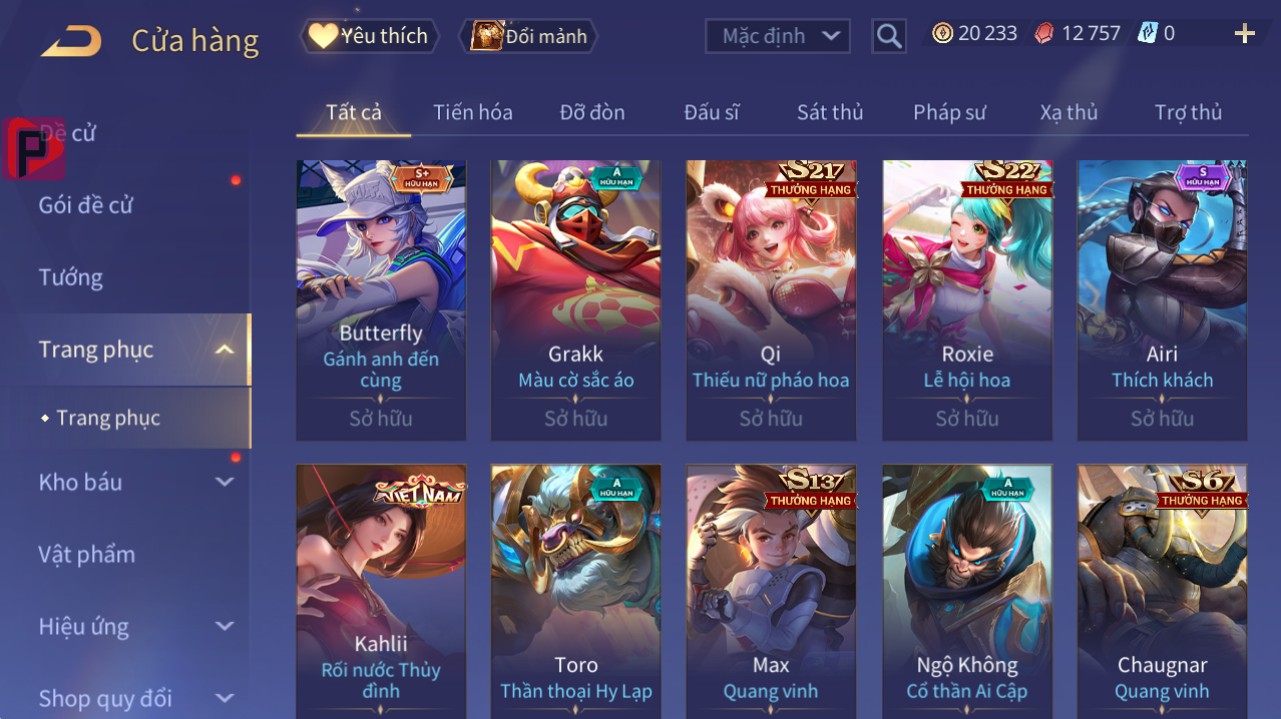Open Gói đề cử in sidebar
The image size is (1281, 719).
(86, 205)
